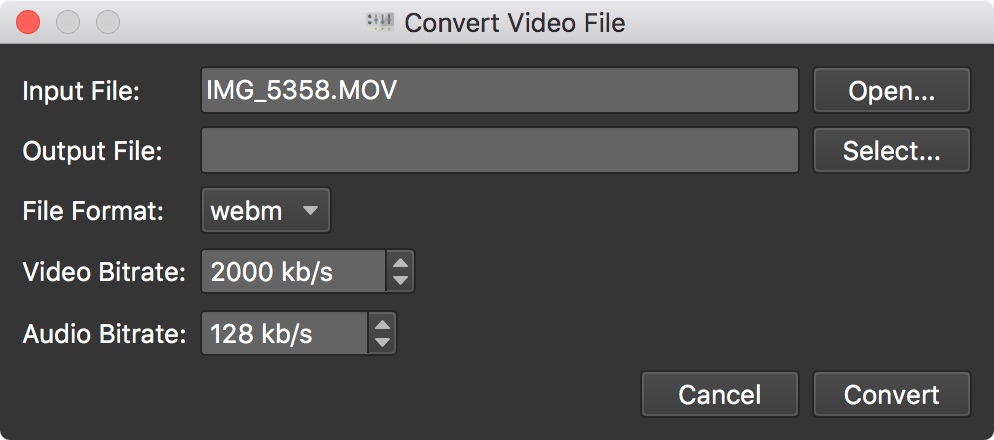
Task: Click the Open... button for input file
Action: [x=891, y=91]
